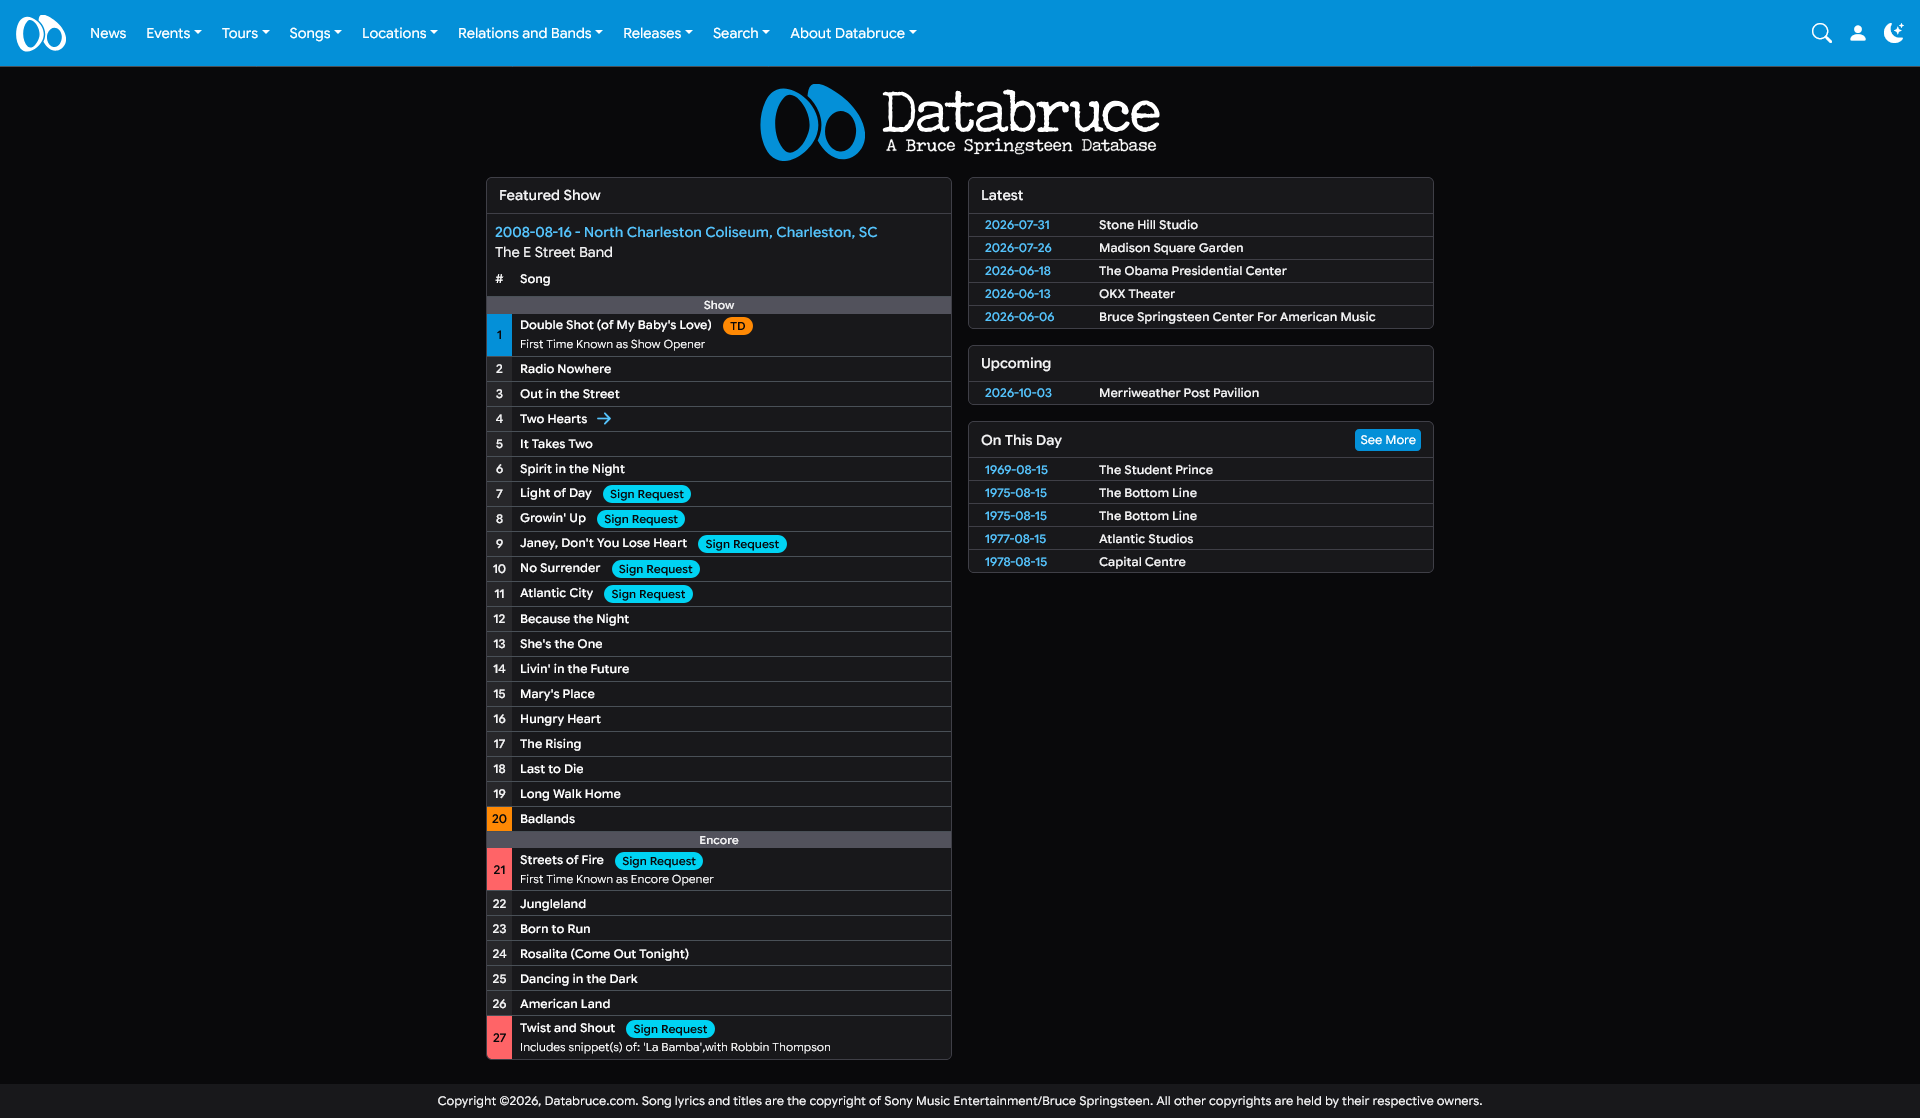The width and height of the screenshot is (1920, 1118).
Task: Select the song Mary's Place
Action: click(x=557, y=694)
